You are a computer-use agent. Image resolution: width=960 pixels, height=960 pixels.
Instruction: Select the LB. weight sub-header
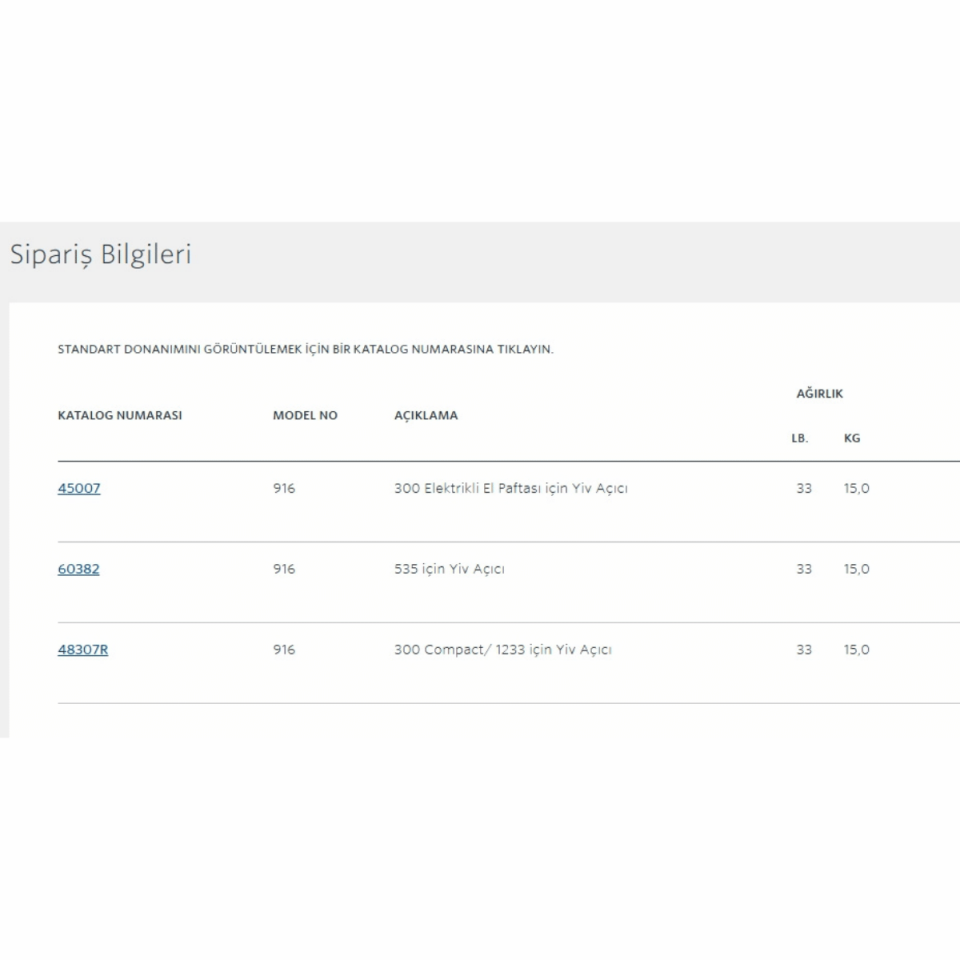799,438
